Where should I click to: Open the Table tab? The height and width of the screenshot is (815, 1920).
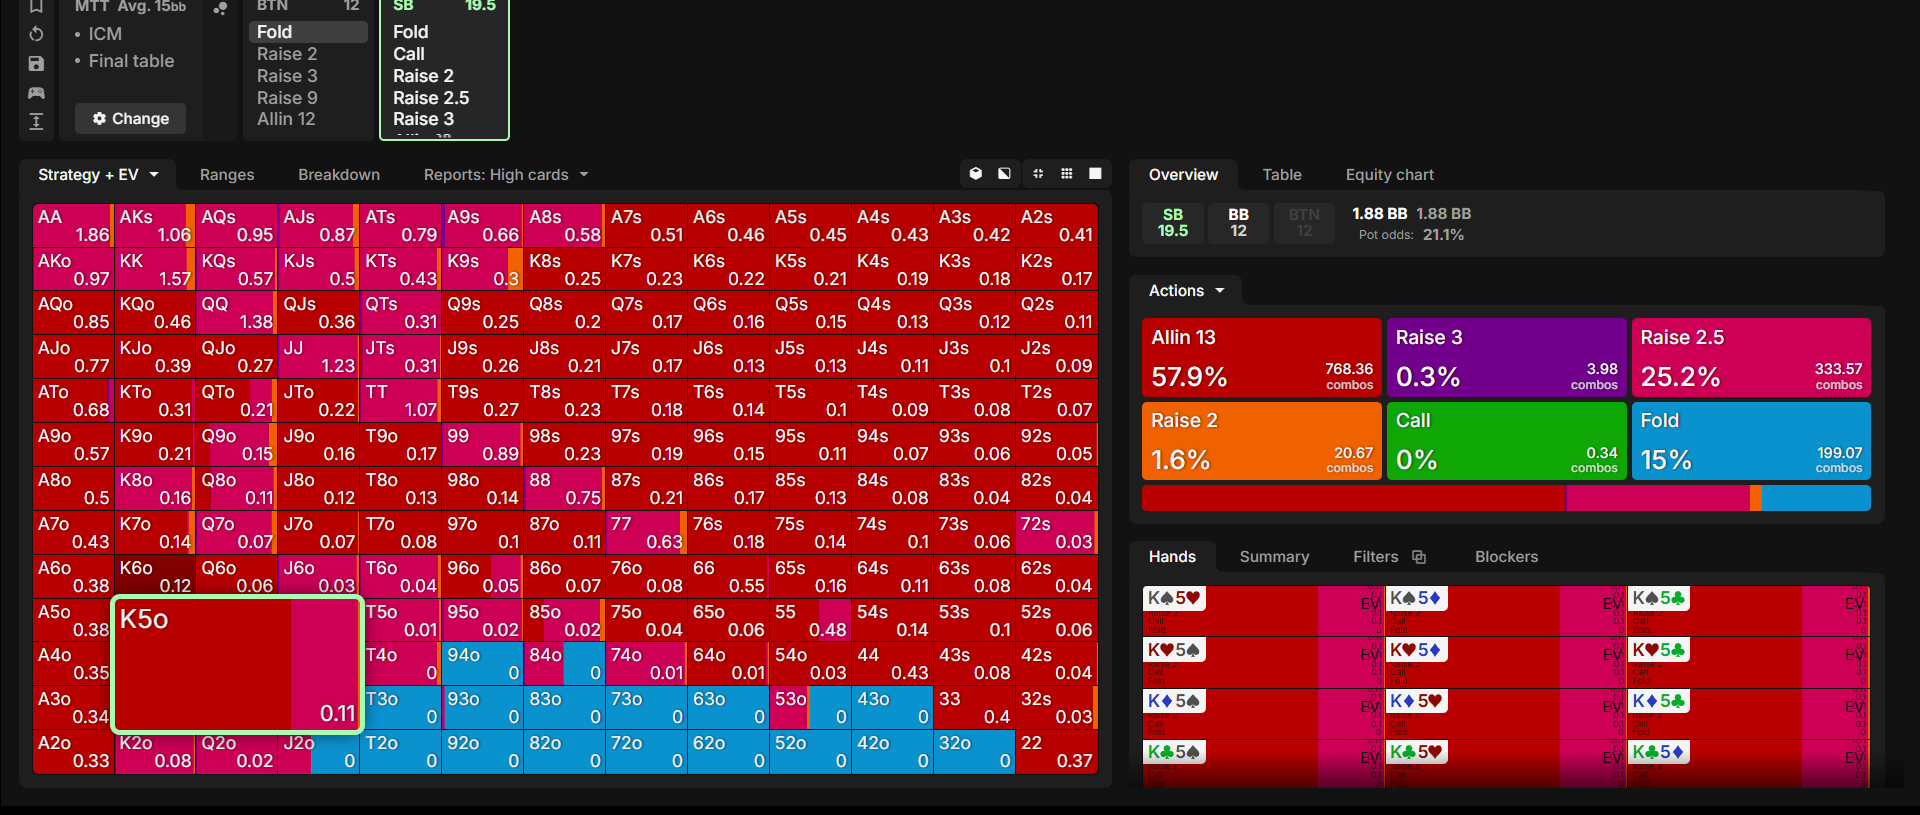pos(1282,175)
